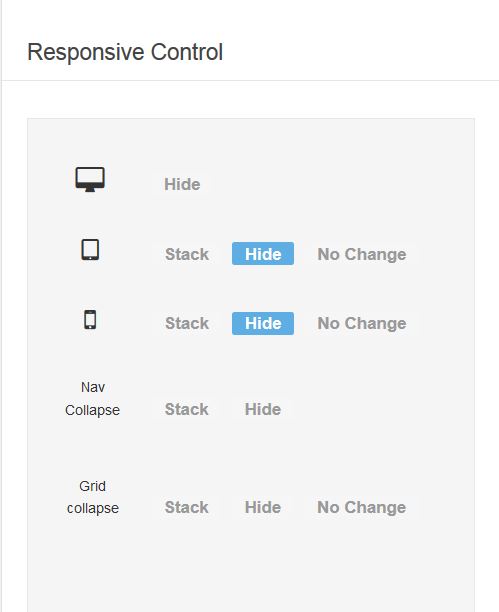Click the Responsive Control heading
Image resolution: width=499 pixels, height=612 pixels.
(x=125, y=52)
